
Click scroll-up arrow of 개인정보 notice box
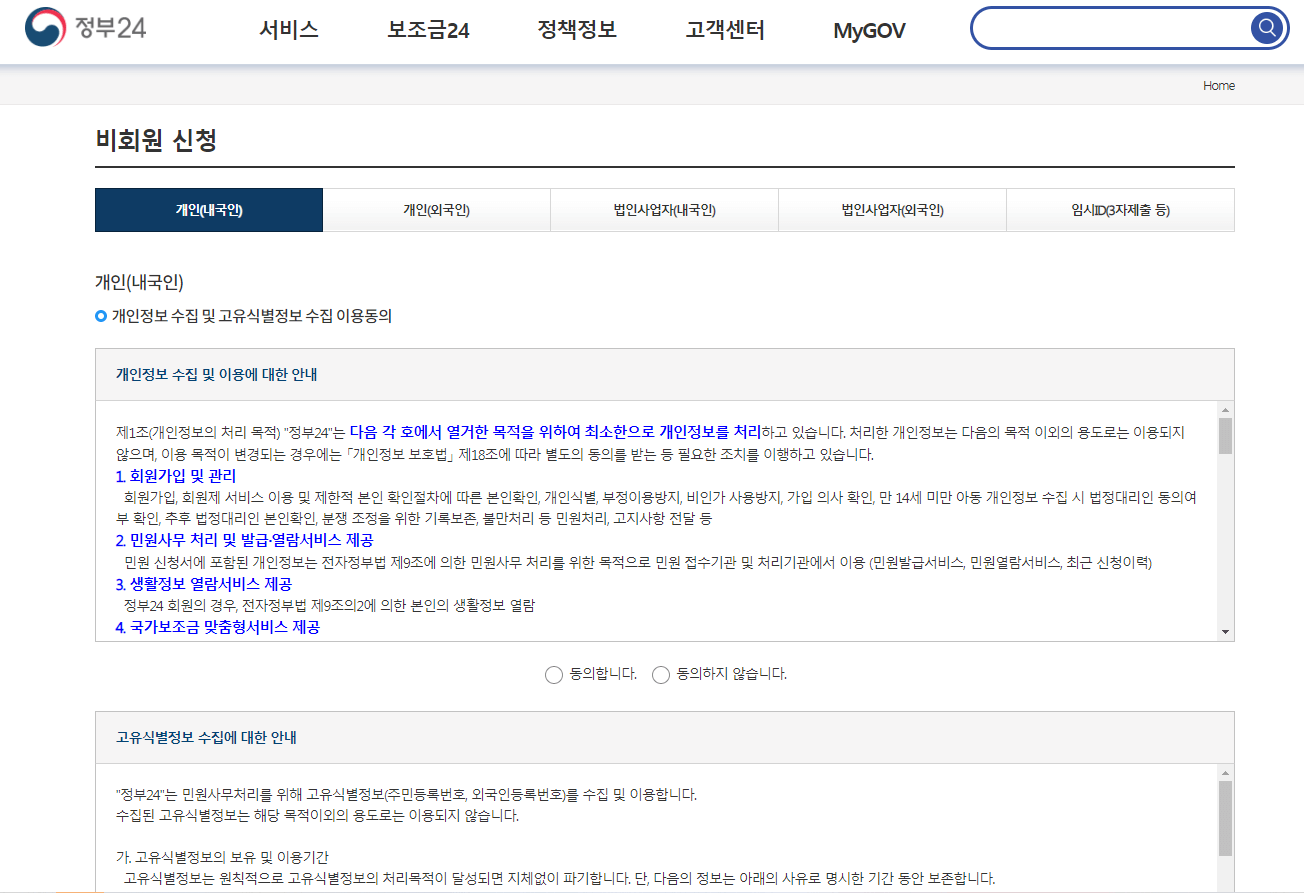1225,410
